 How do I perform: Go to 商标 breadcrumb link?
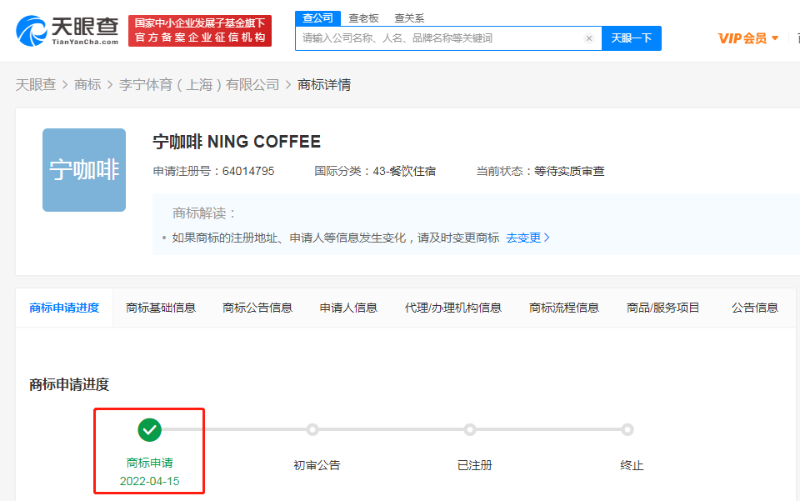click(x=87, y=85)
